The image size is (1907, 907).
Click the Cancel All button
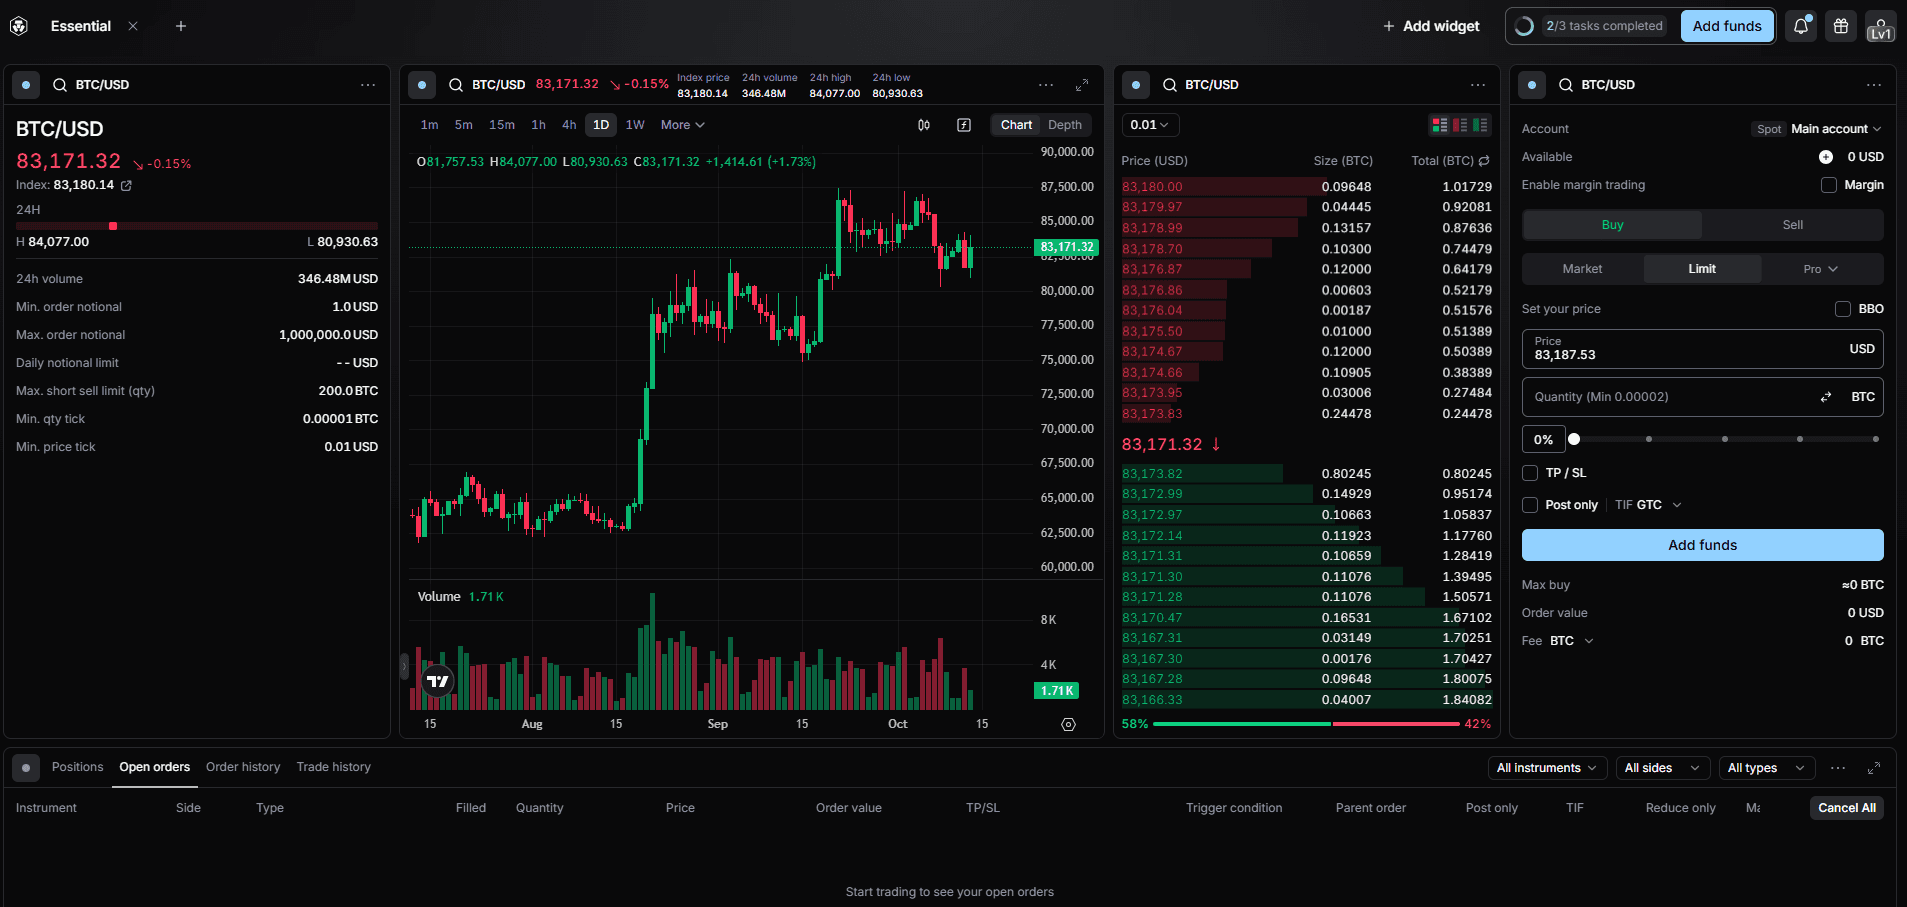[x=1846, y=808]
